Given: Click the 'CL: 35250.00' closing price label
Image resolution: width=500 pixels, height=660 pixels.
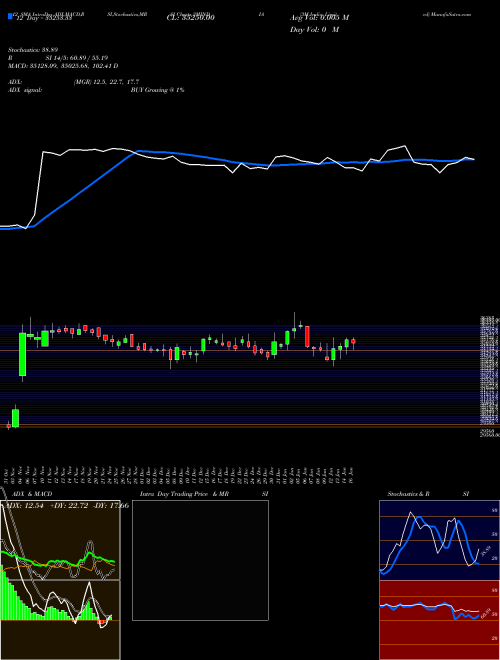Looking at the screenshot, I should tap(191, 18).
